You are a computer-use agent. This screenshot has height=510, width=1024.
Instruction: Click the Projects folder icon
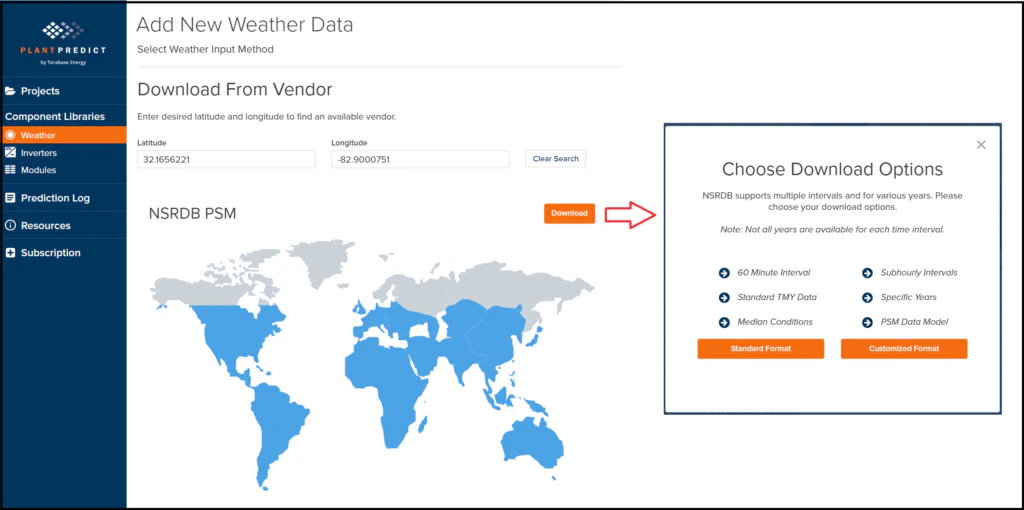coord(10,91)
